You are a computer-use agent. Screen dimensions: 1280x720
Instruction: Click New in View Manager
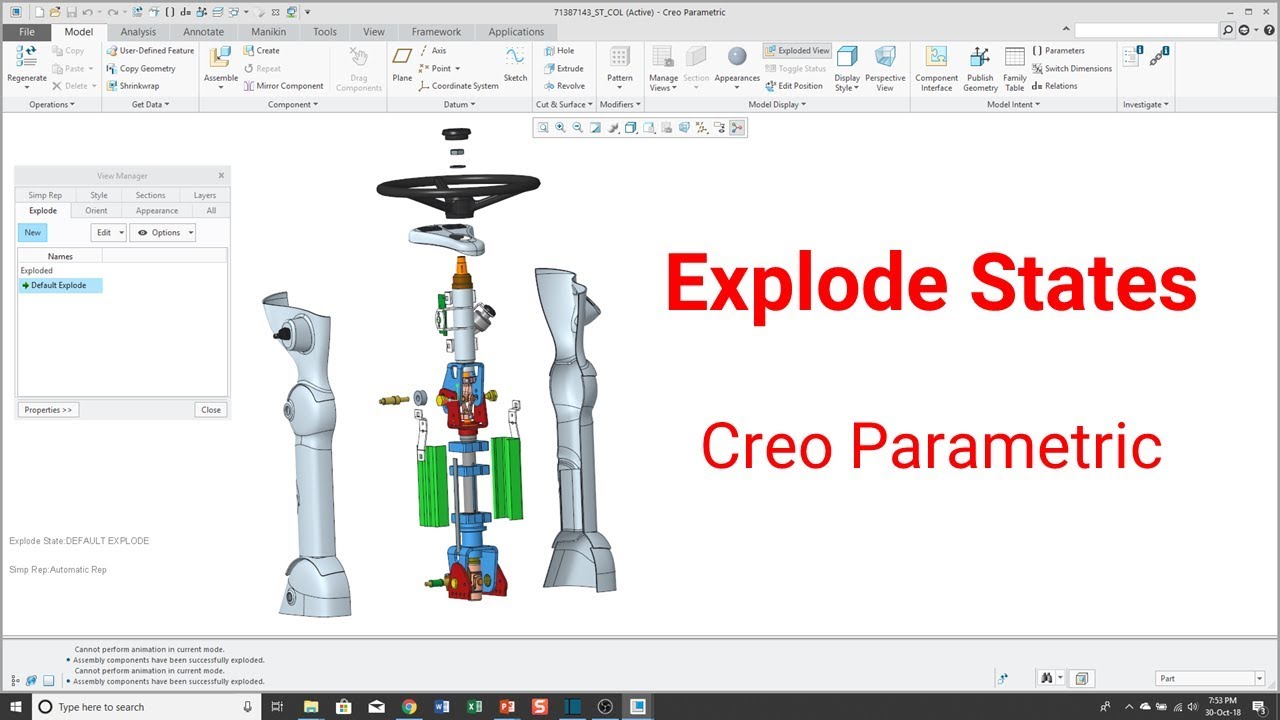tap(33, 232)
